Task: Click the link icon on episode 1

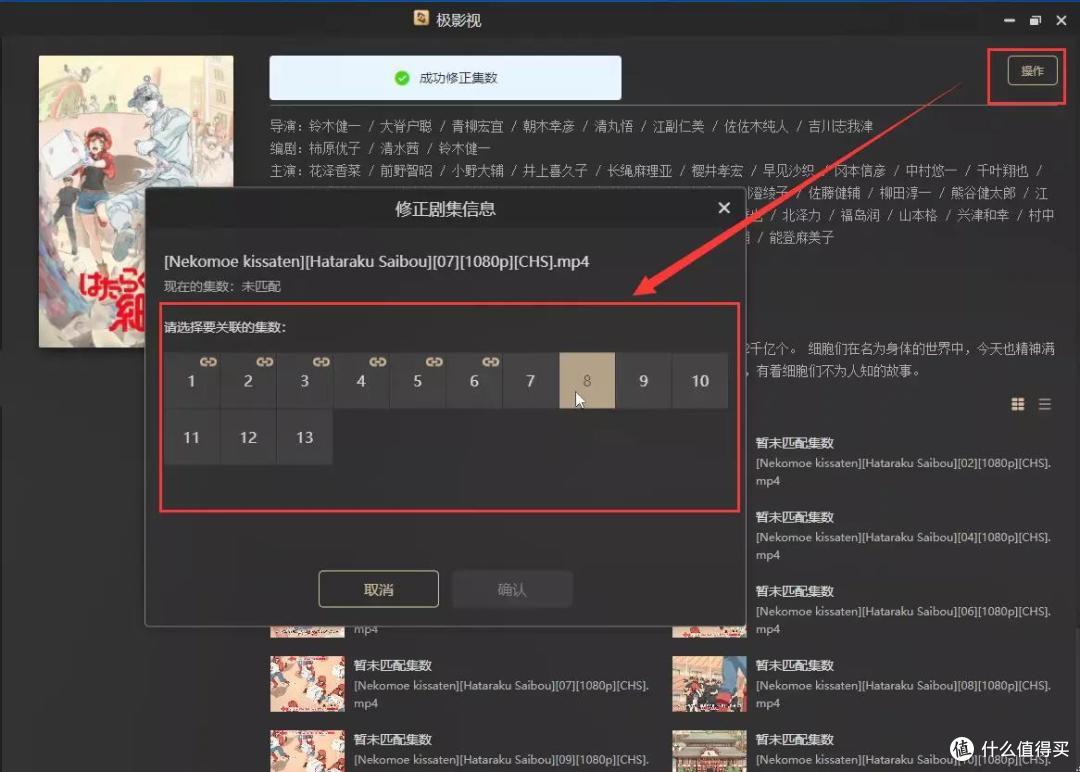Action: point(209,362)
